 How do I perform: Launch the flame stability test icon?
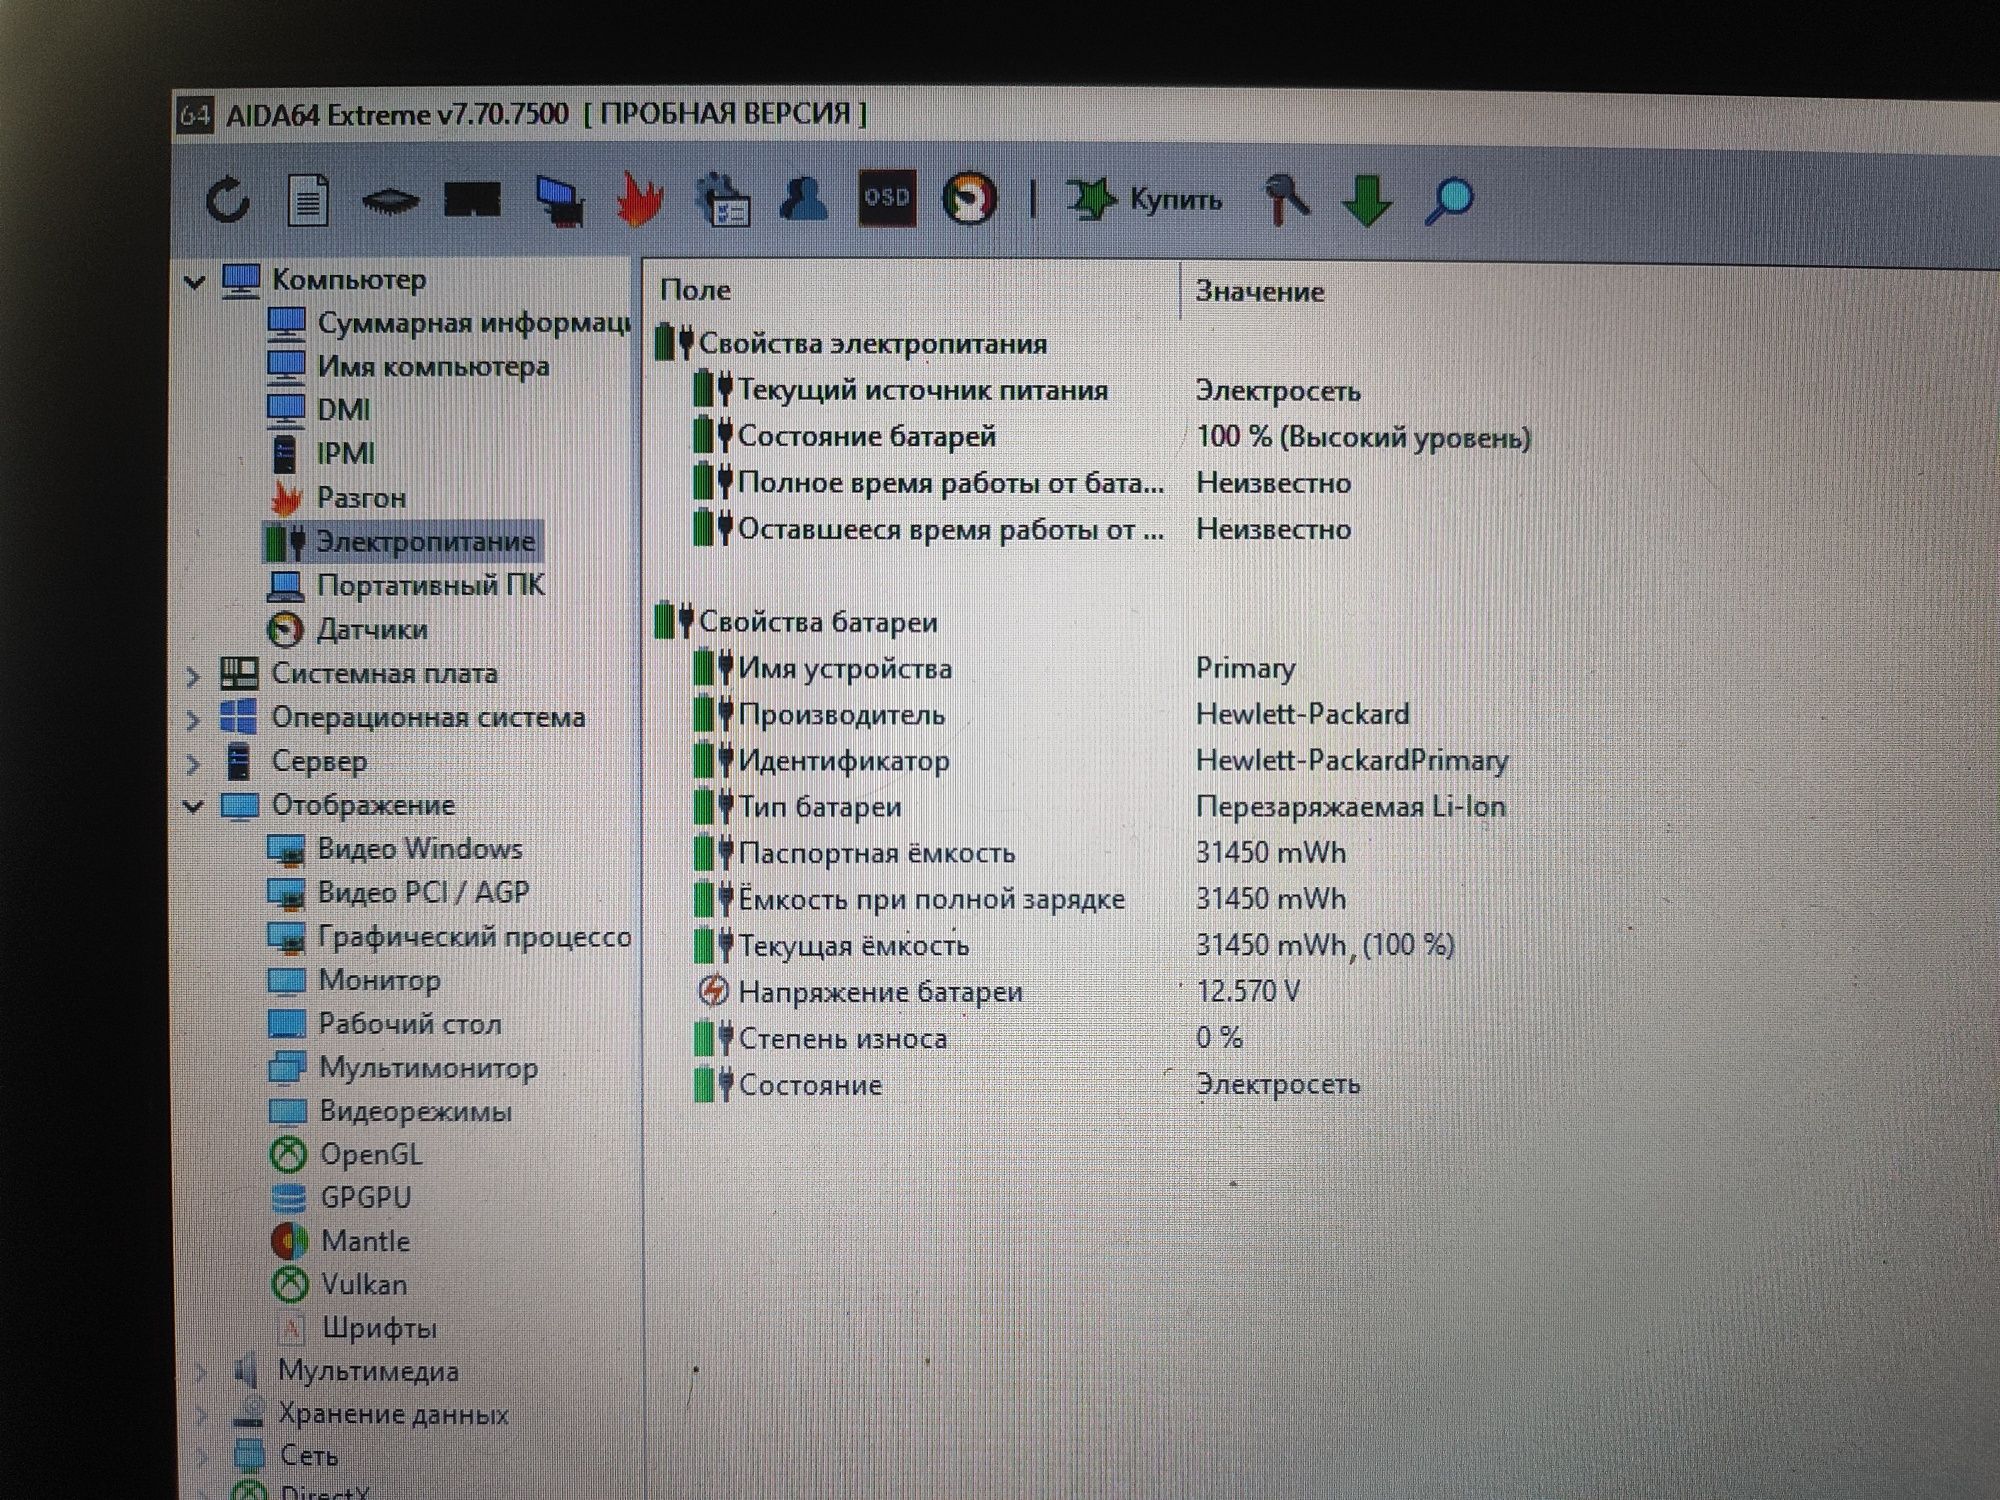640,200
